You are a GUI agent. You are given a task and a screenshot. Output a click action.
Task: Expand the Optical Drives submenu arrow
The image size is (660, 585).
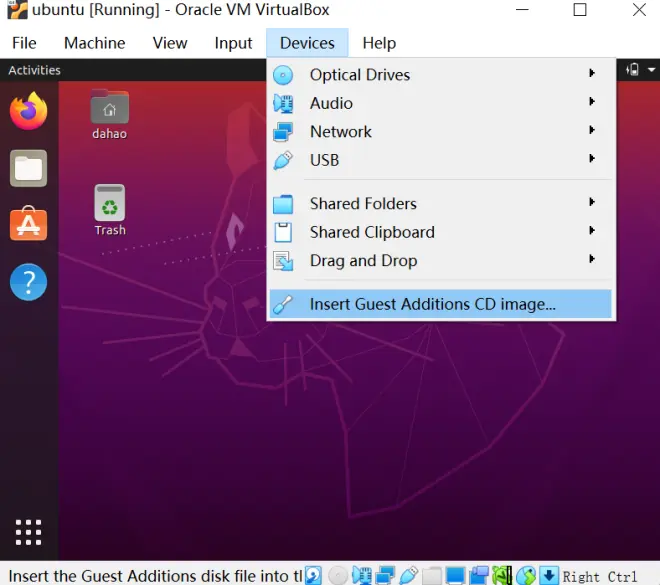point(592,73)
